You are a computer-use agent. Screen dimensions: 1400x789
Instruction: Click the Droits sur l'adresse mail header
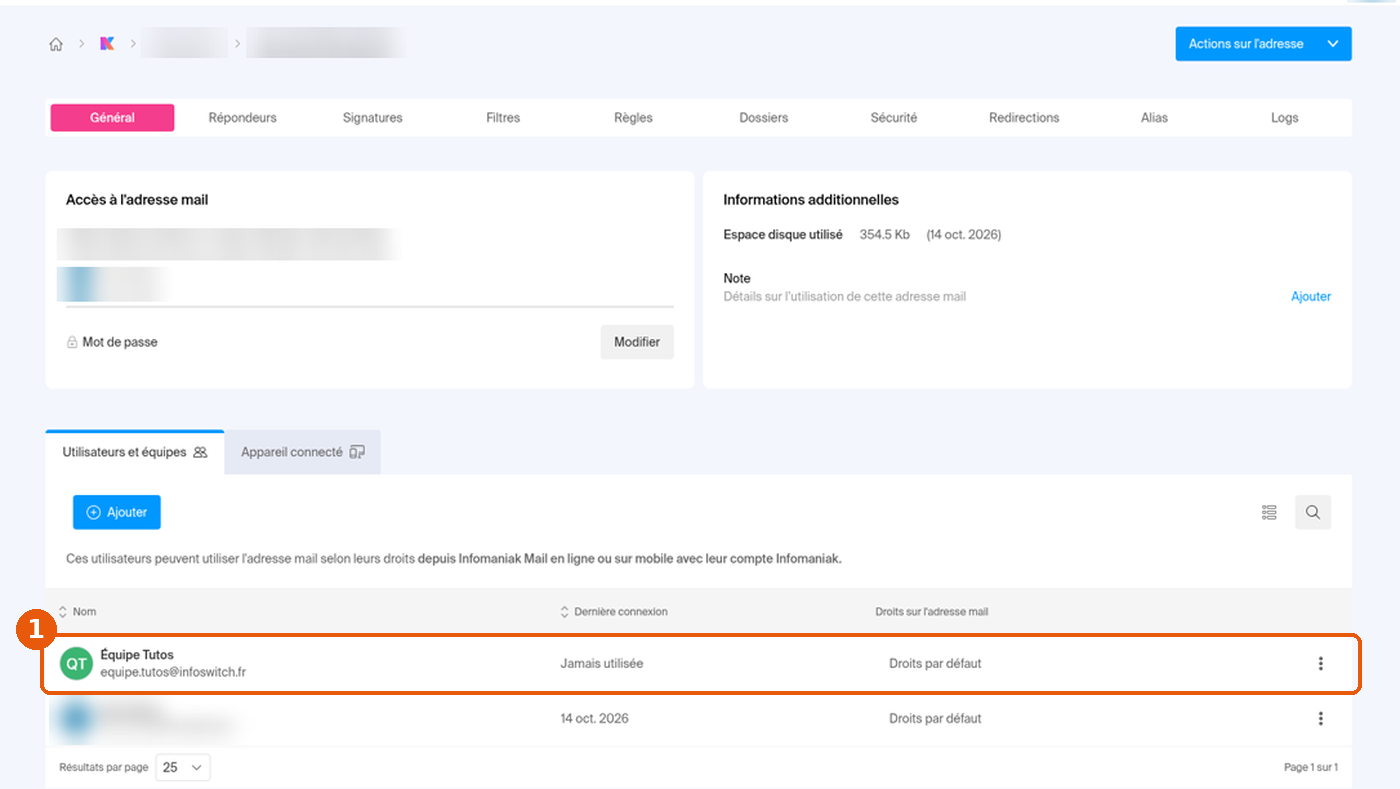[932, 611]
